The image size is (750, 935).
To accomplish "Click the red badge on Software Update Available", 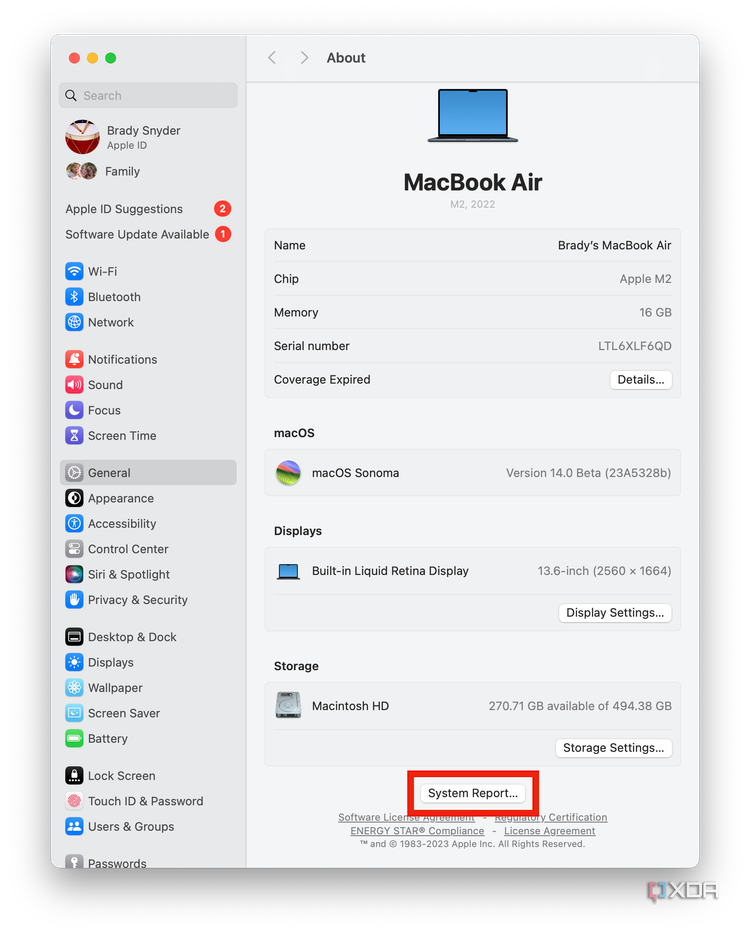I will coord(223,234).
